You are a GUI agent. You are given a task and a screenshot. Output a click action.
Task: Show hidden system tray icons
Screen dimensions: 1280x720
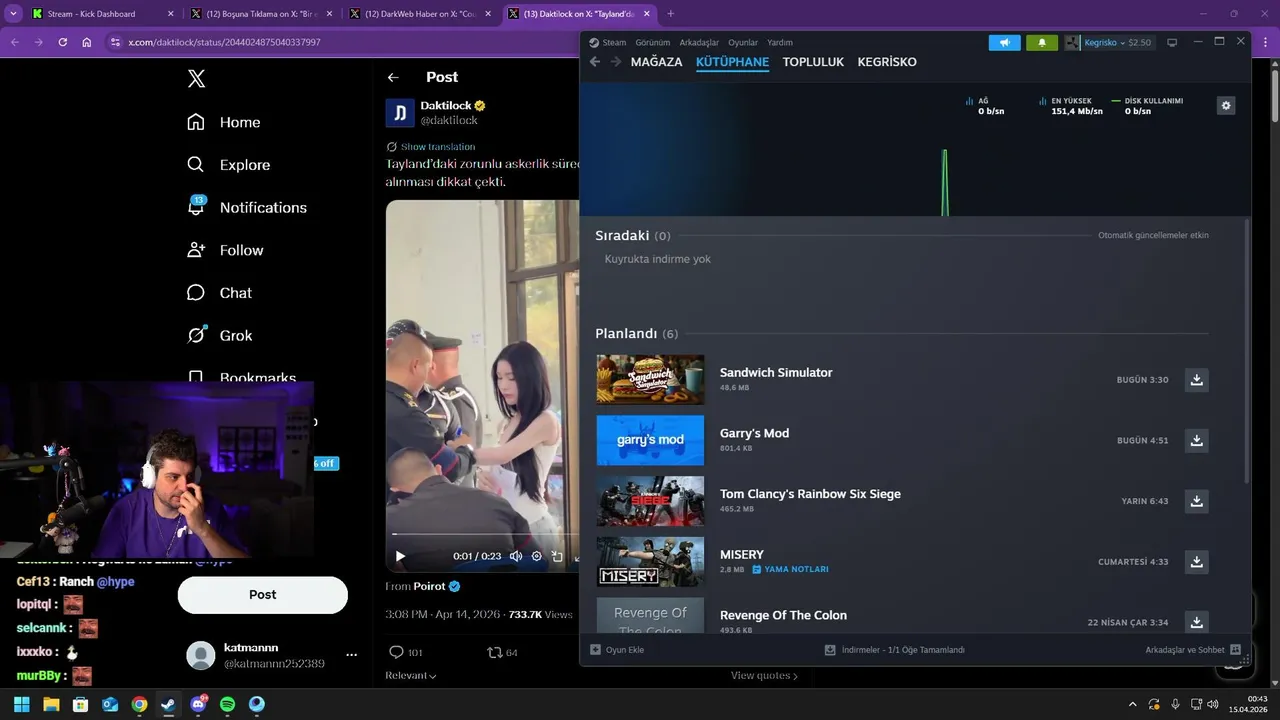[x=1132, y=704]
